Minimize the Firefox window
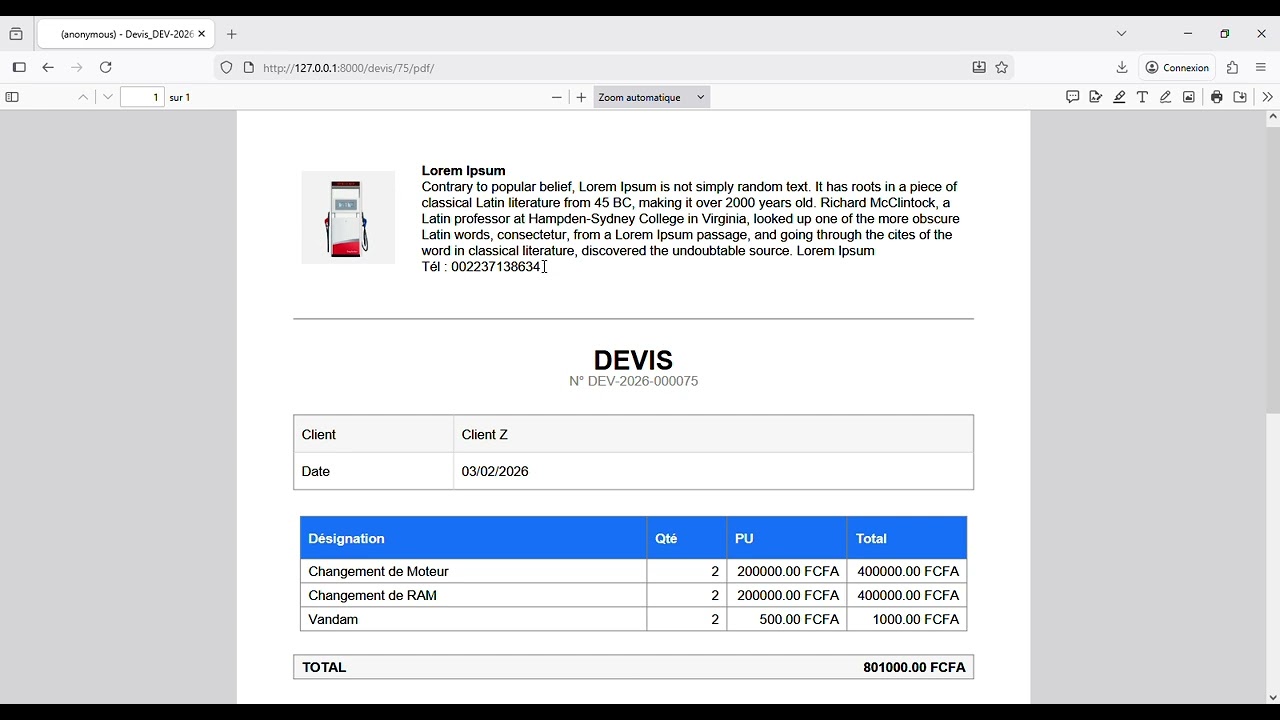The width and height of the screenshot is (1280, 720). click(1188, 34)
